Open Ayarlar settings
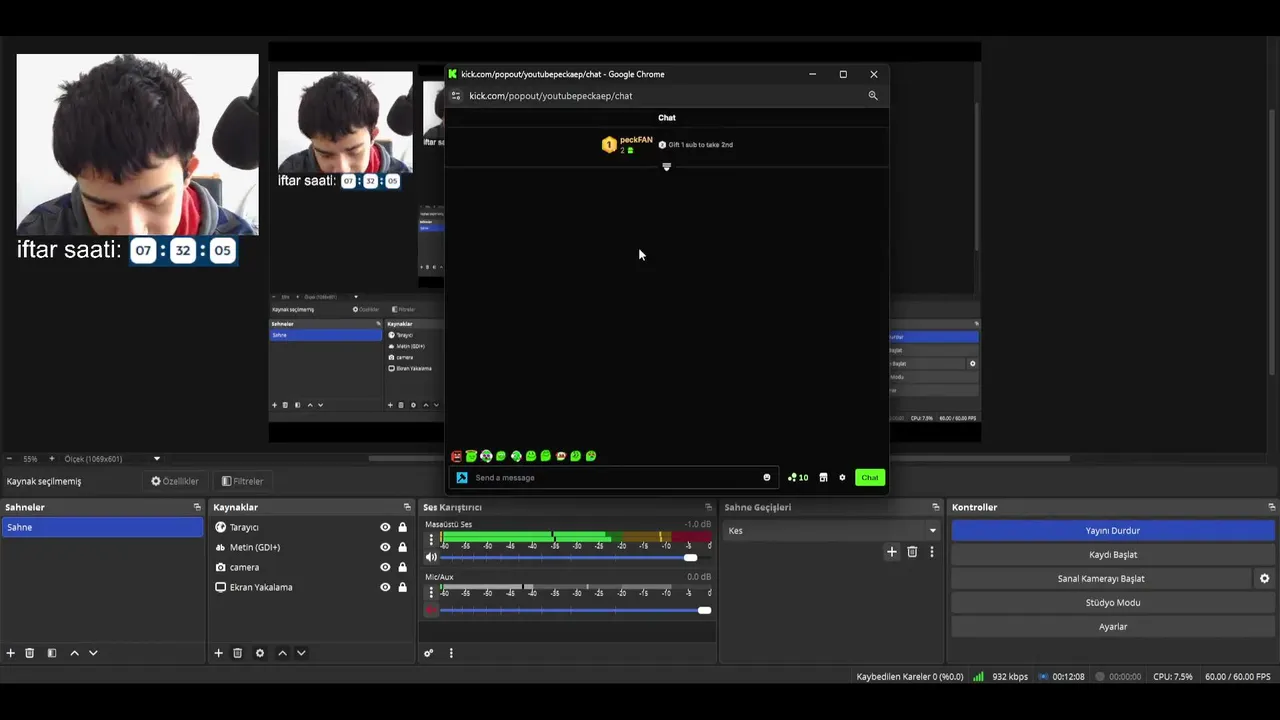 (x=1113, y=626)
